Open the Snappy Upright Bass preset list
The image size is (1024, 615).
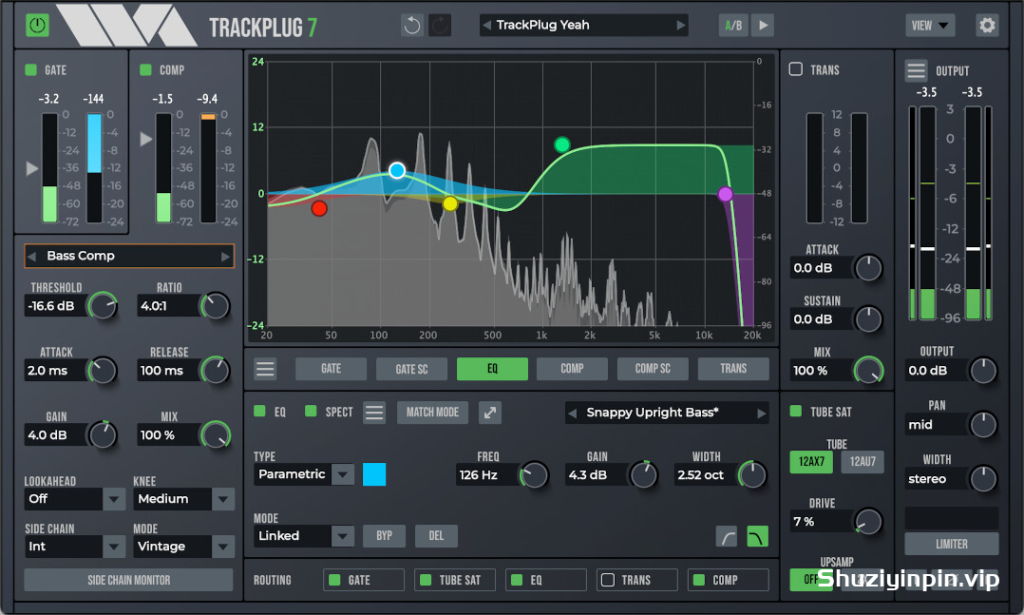coord(667,413)
